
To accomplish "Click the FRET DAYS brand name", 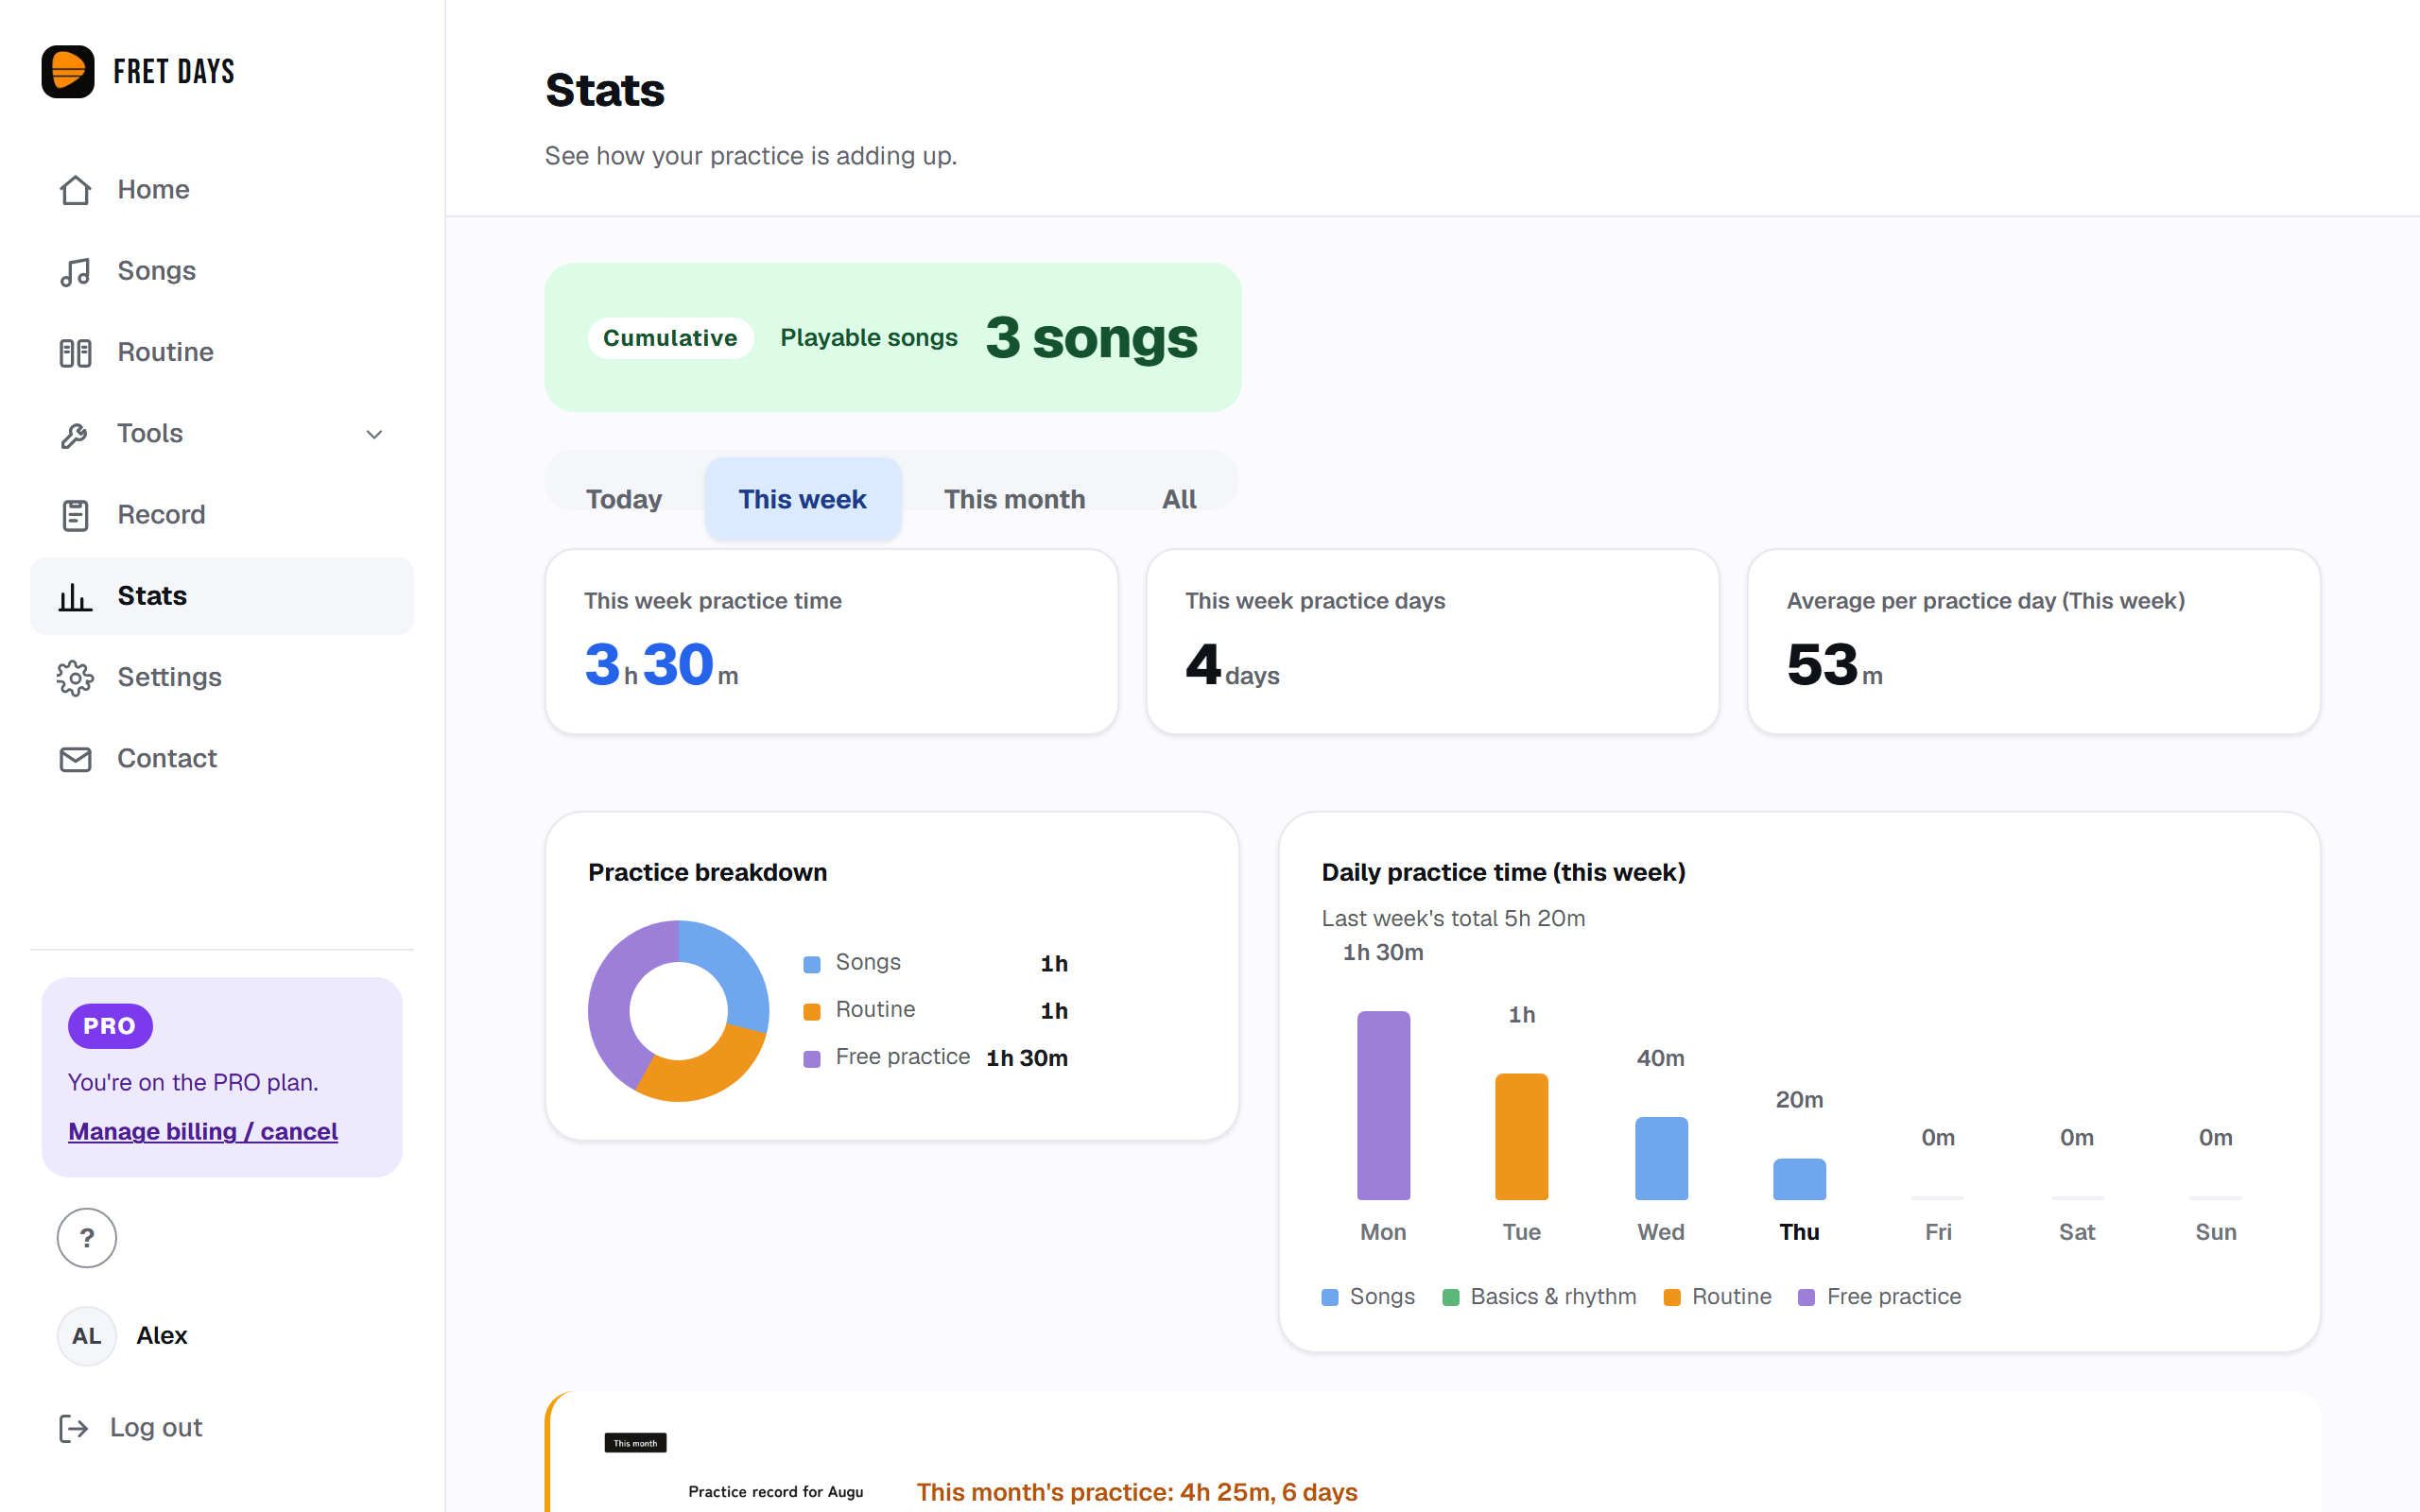I will coord(174,71).
